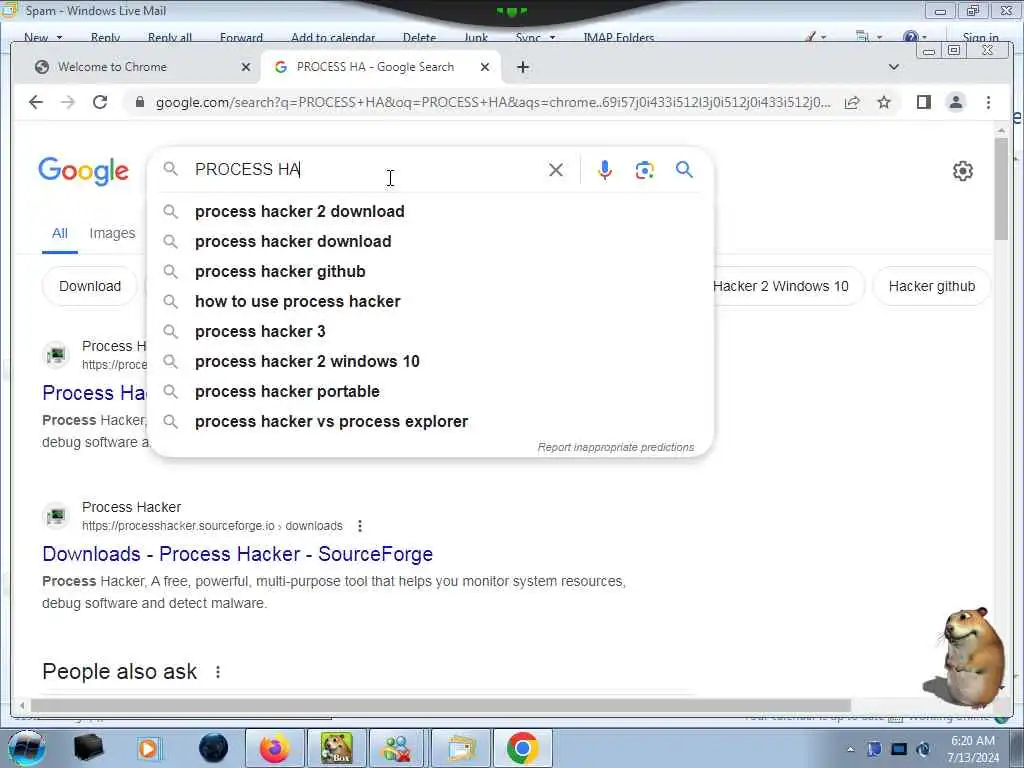Open first Process Hacker result title
Image resolution: width=1024 pixels, height=768 pixels.
click(x=95, y=393)
